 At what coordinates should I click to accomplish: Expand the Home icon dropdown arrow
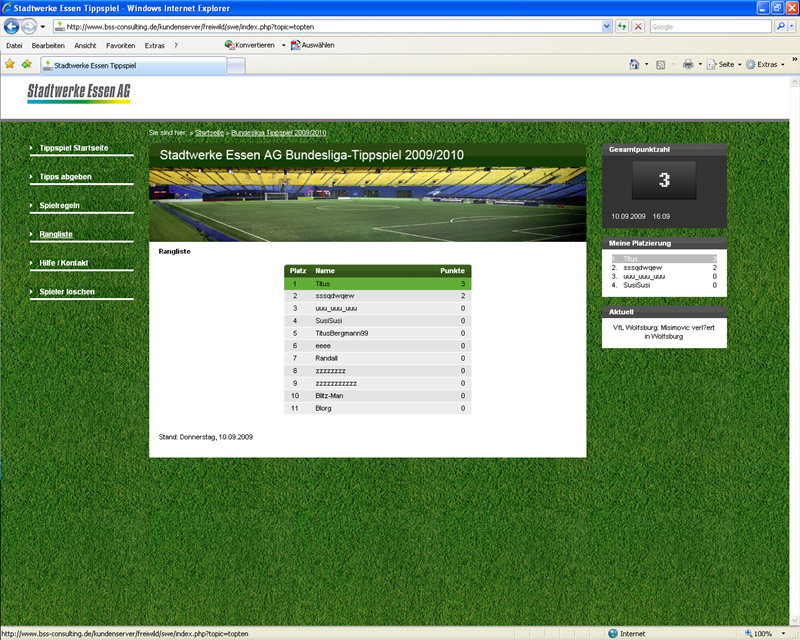[x=646, y=64]
